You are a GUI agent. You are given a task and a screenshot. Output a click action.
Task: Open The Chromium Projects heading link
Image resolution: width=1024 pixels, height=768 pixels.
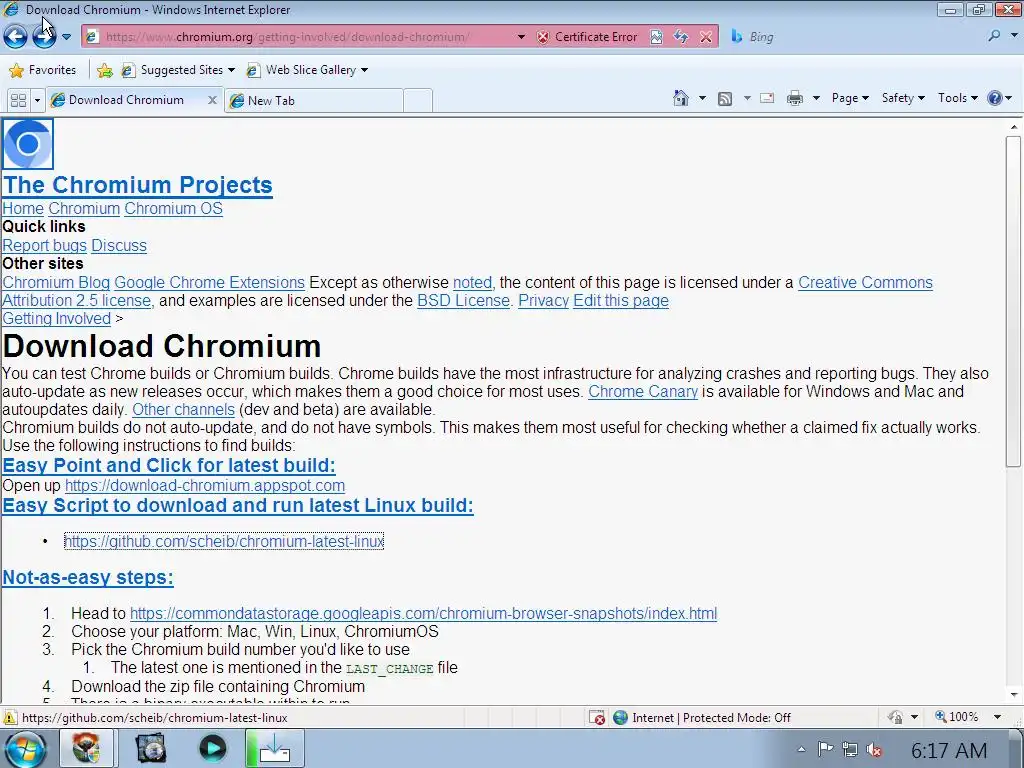(x=137, y=185)
